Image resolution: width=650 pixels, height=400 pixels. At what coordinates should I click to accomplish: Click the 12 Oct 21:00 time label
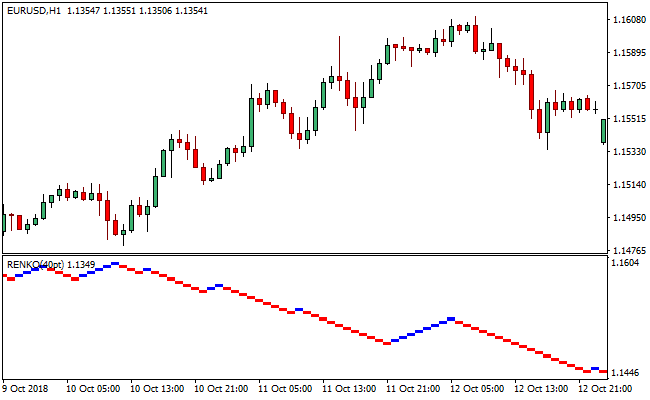(x=605, y=389)
